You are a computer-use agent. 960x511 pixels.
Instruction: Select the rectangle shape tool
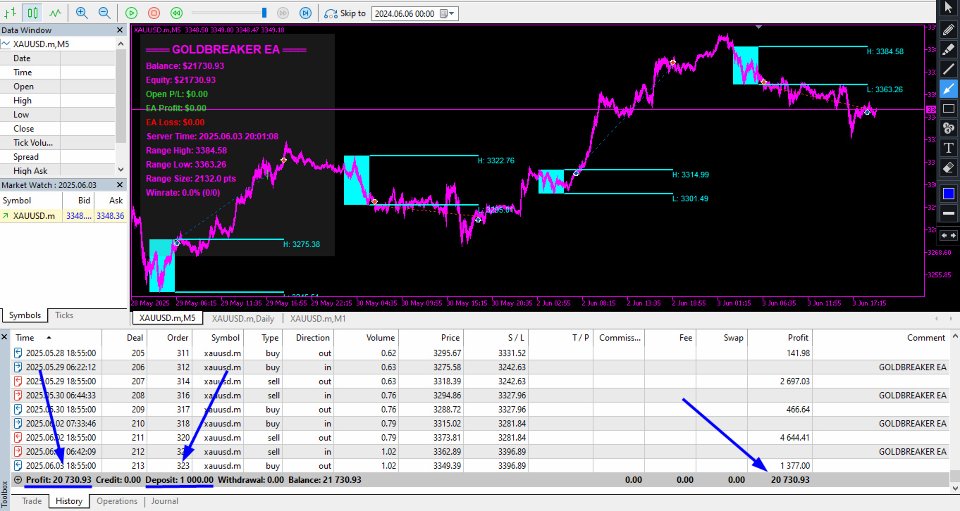948,108
